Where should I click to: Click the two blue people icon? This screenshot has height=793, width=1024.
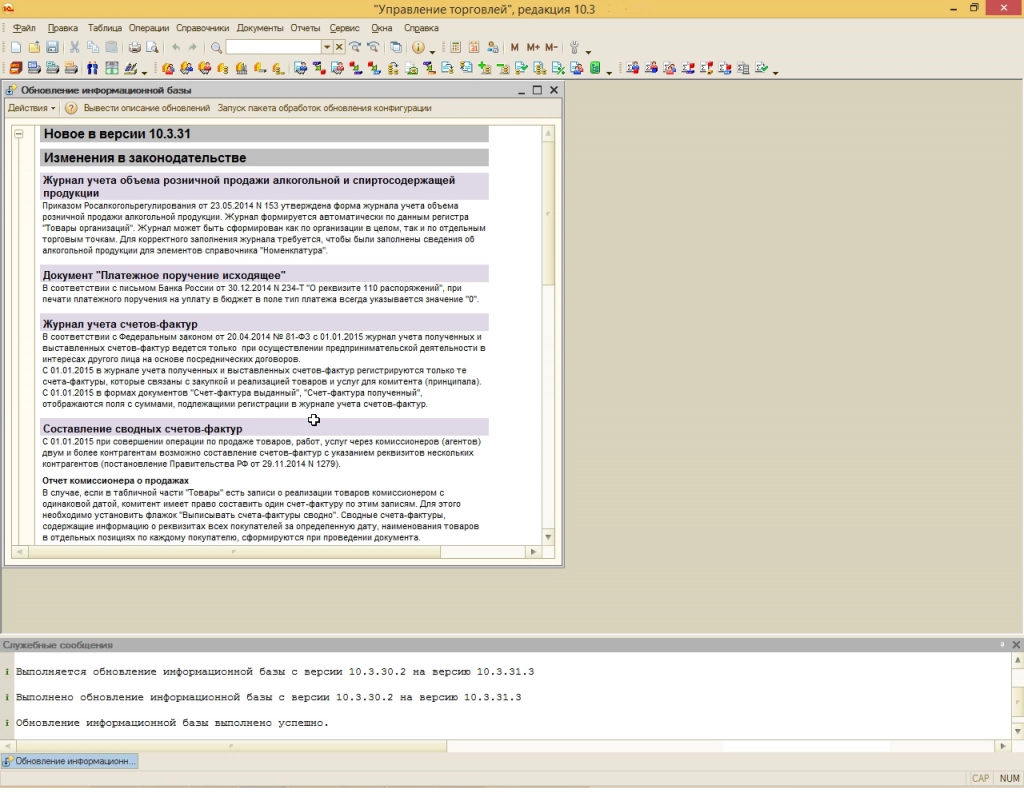click(x=92, y=68)
